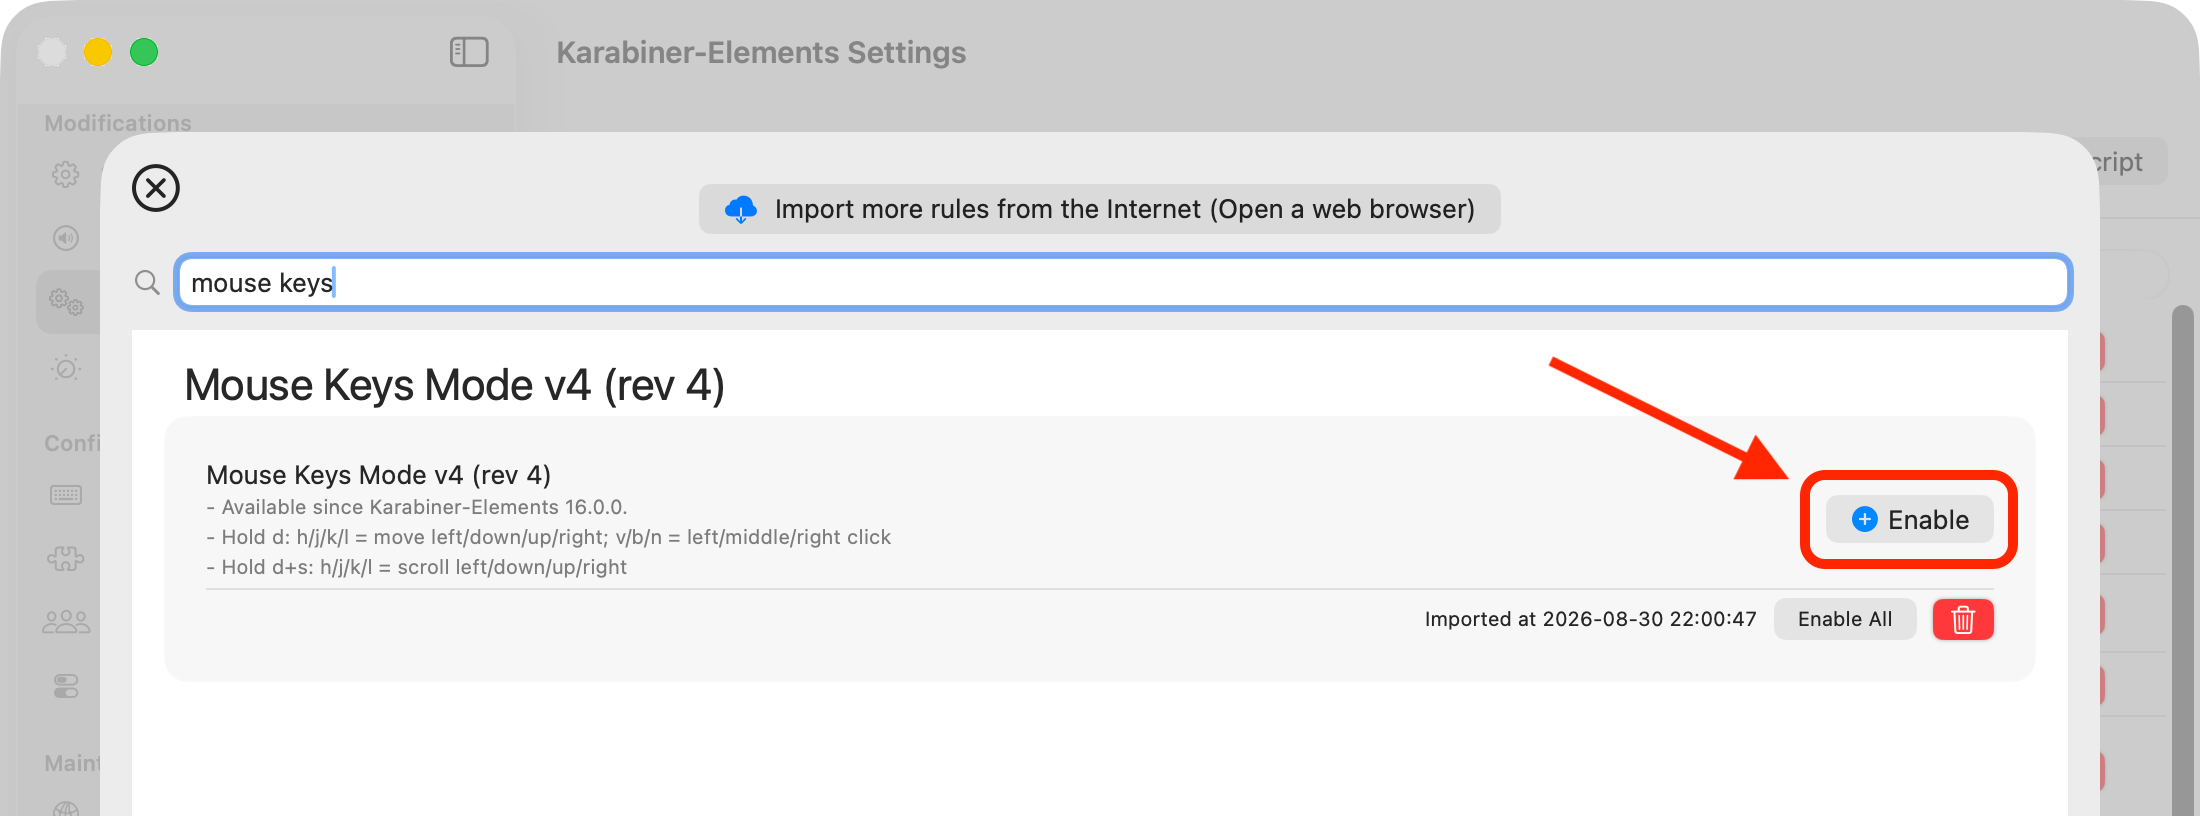
Task: Click blue plus icon on Enable
Action: (1865, 520)
